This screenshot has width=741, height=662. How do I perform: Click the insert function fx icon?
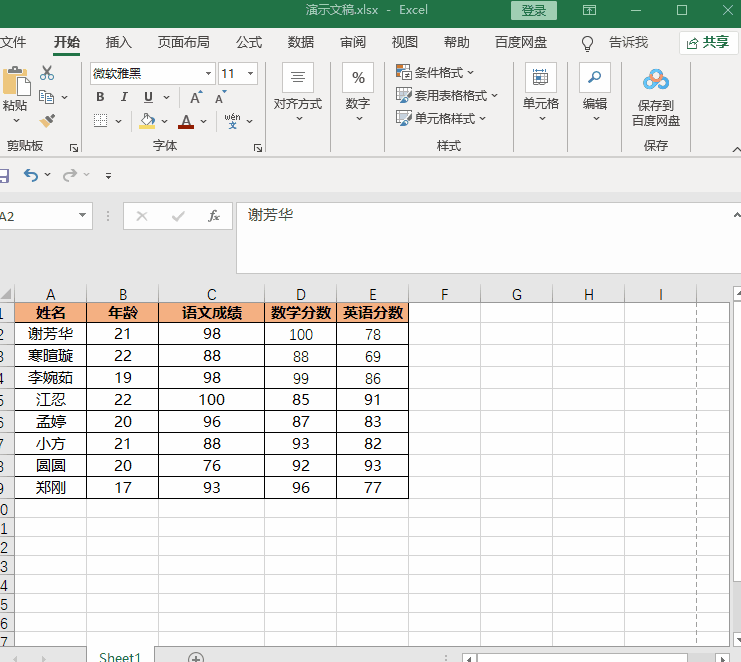(213, 216)
